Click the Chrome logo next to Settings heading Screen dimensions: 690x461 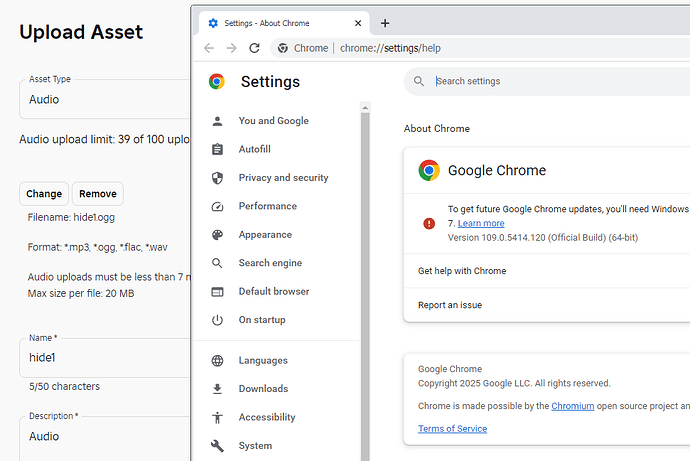pyautogui.click(x=217, y=81)
